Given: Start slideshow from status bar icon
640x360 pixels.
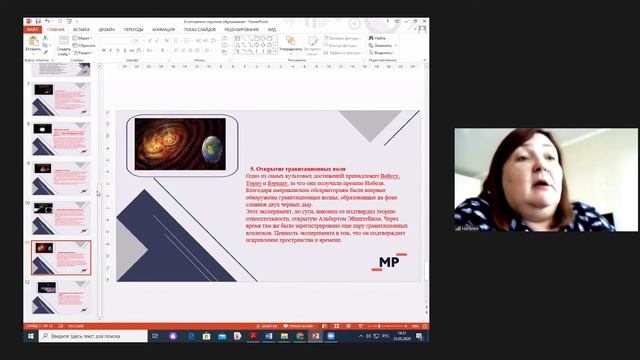Looking at the screenshot, I should [x=360, y=326].
